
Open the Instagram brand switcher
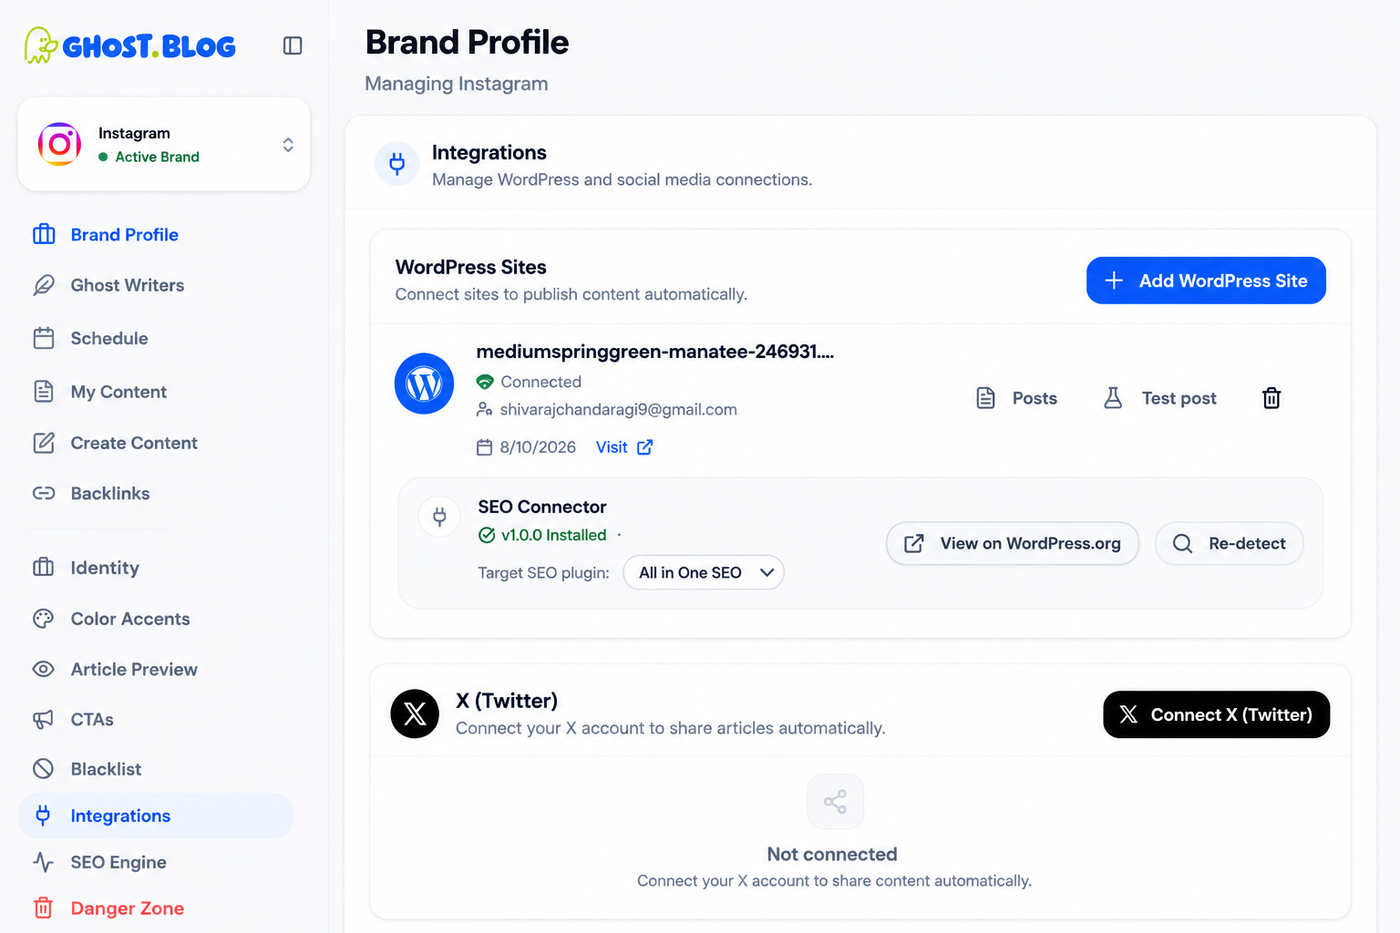click(164, 144)
